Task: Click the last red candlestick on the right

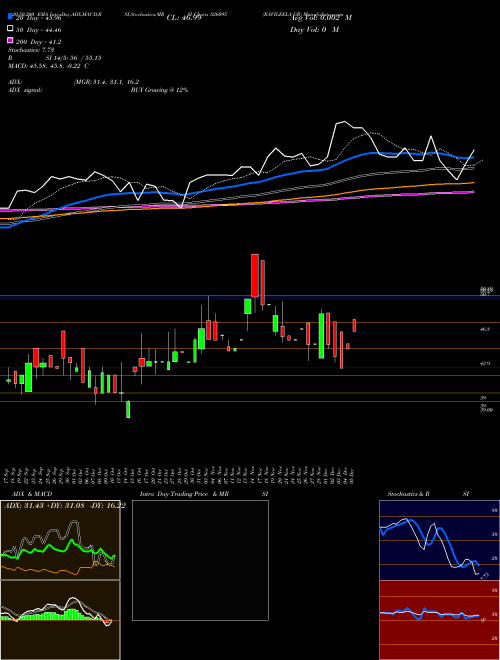Action: point(354,325)
